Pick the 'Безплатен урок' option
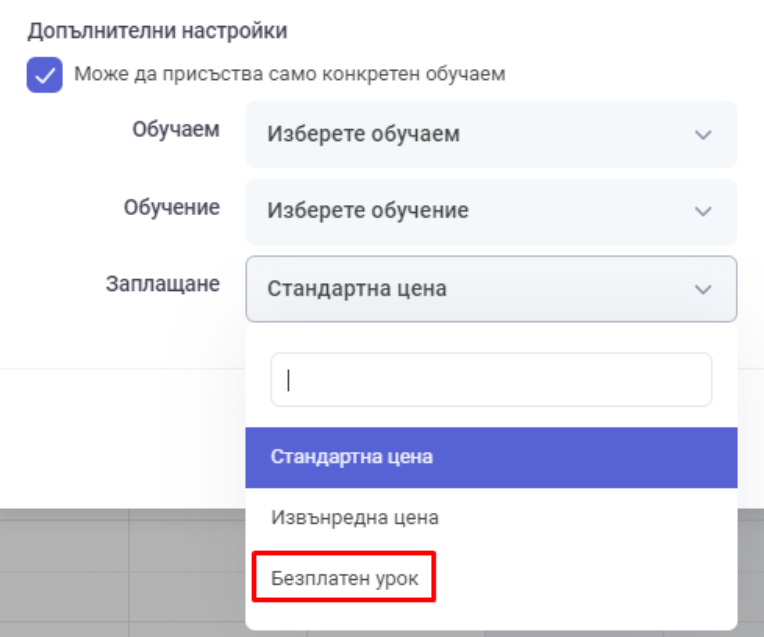This screenshot has height=637, width=764. 344,578
